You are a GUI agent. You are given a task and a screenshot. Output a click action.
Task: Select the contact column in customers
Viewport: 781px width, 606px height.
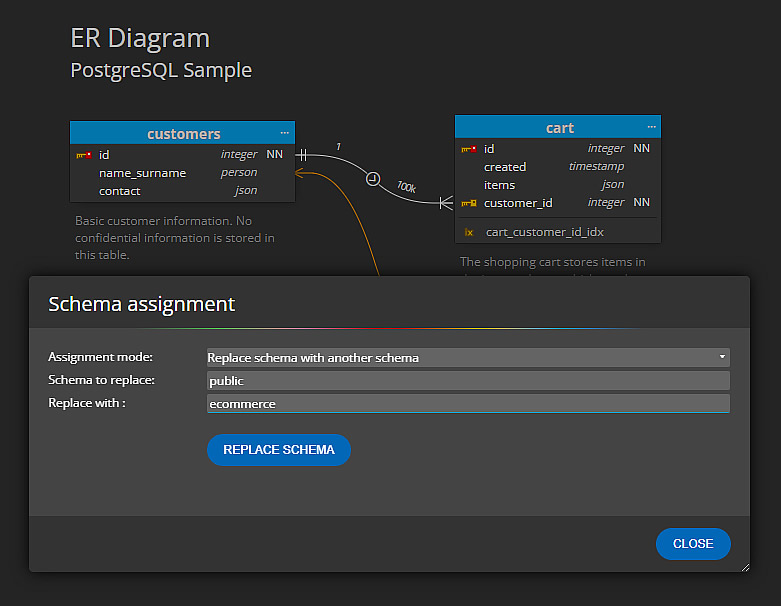(x=182, y=191)
